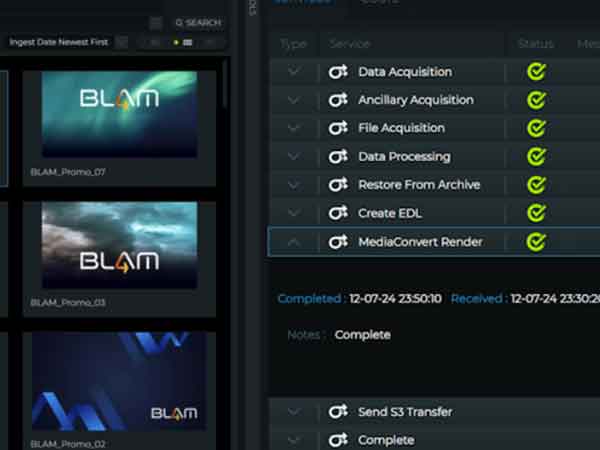Click the Ancillary Acquisition service icon
This screenshot has height=450, width=600.
point(338,100)
